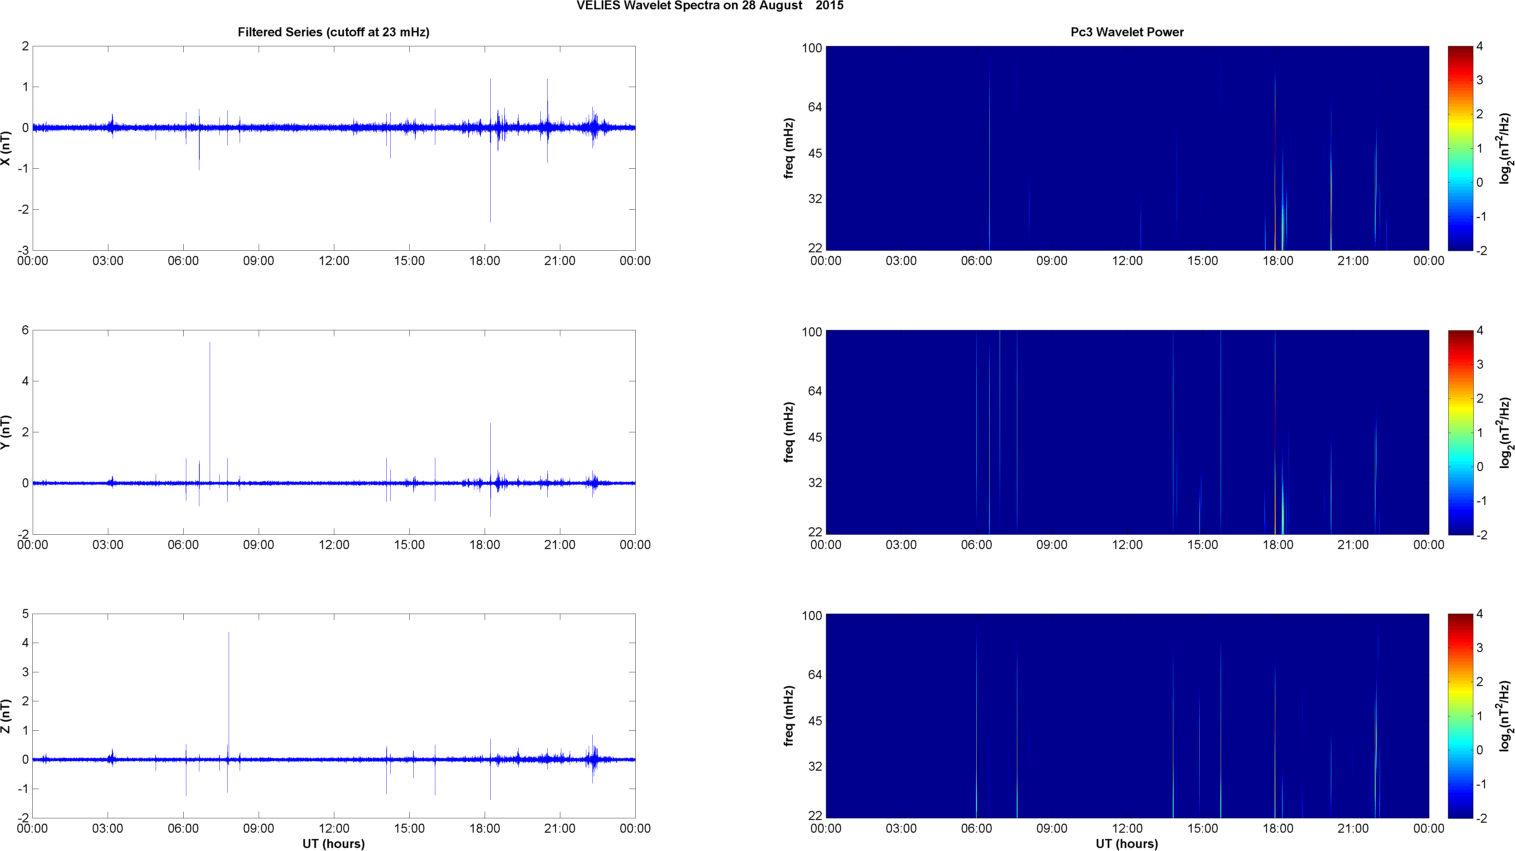Click the VELIES Wavelet Spectra main title
The image size is (1515, 851).
tap(709, 6)
